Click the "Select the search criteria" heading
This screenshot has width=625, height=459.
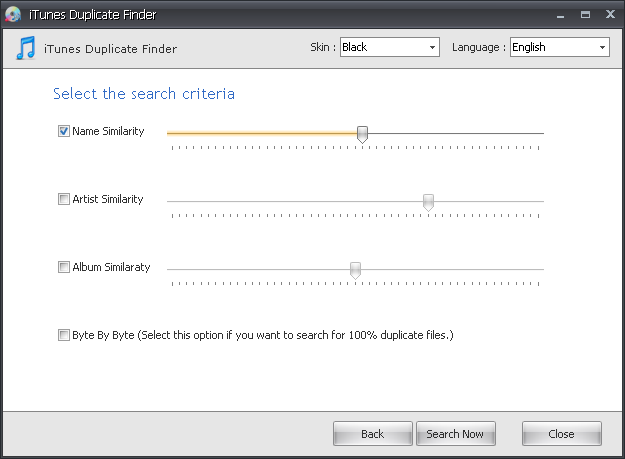tap(144, 94)
